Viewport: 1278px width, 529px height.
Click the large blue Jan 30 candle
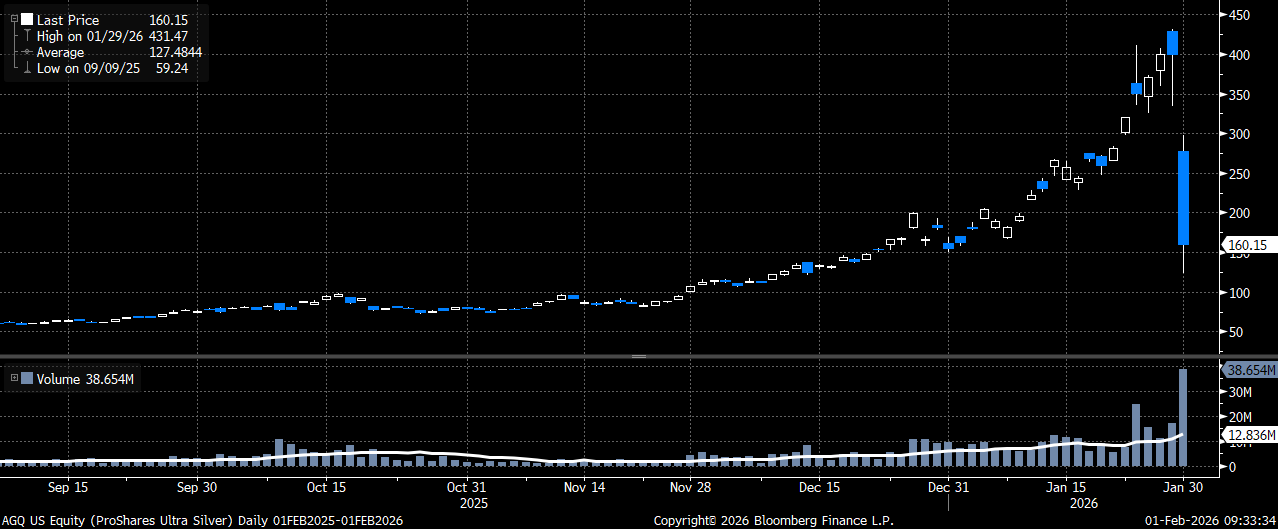tap(1183, 198)
